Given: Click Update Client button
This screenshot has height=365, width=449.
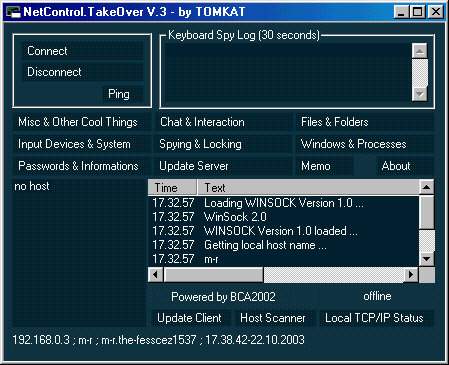Looking at the screenshot, I should click(191, 318).
